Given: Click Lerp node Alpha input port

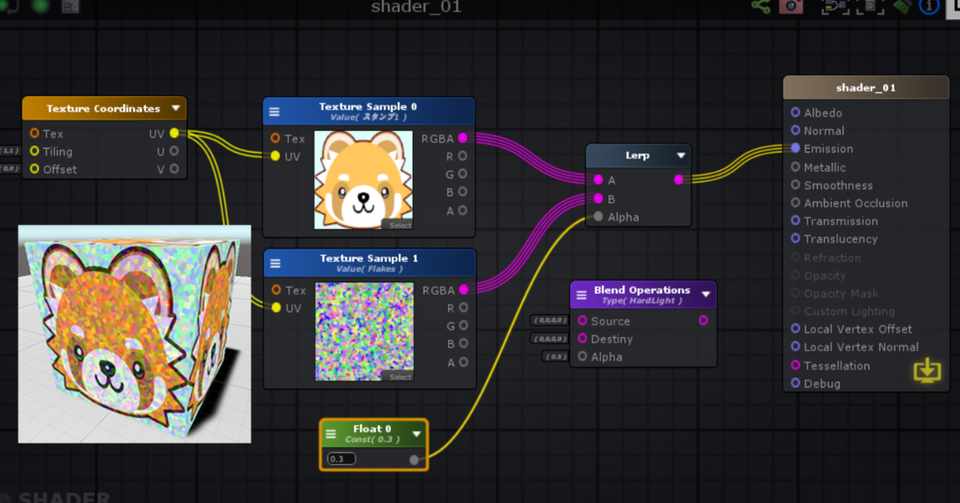Looking at the screenshot, I should point(598,217).
